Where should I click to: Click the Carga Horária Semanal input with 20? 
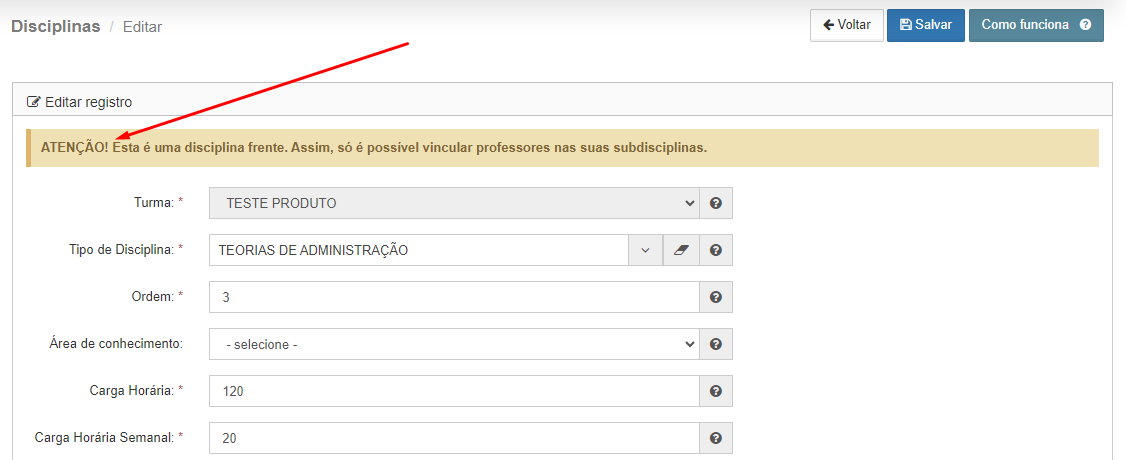(454, 438)
